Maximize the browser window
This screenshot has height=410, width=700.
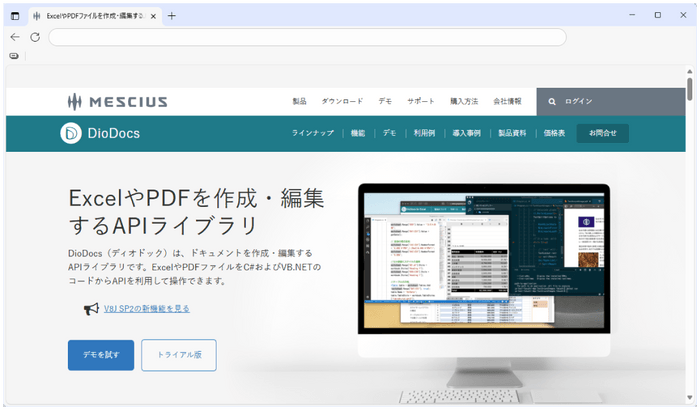coord(658,15)
